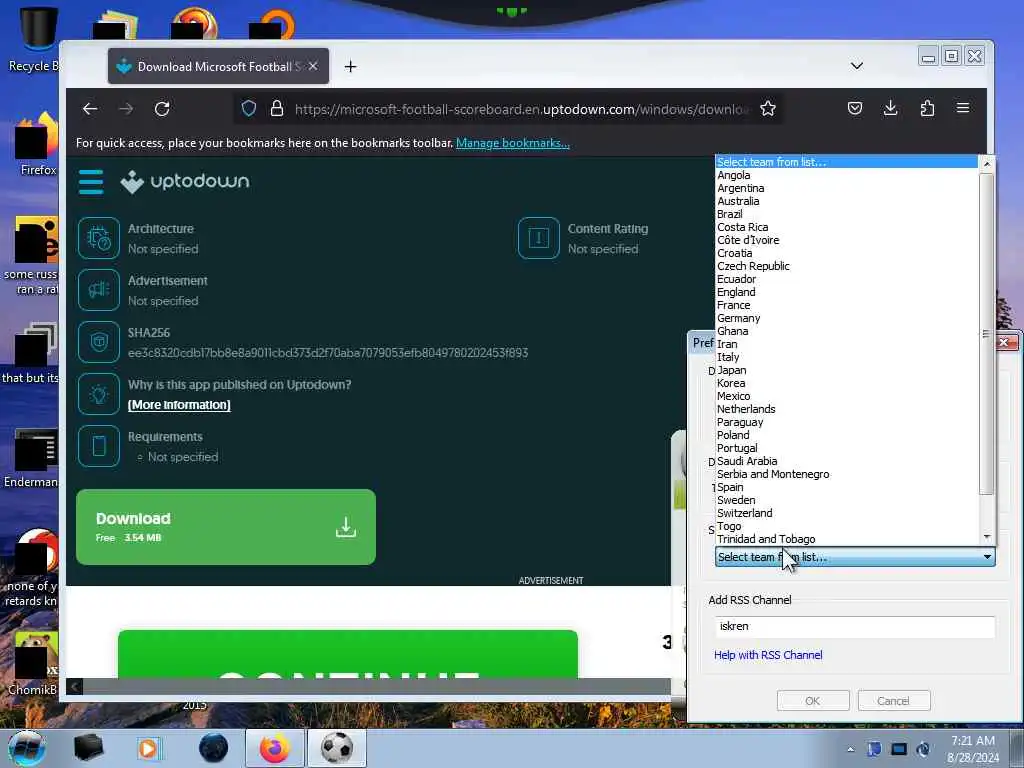Click the SHA256 shield icon
The height and width of the screenshot is (768, 1024).
coord(99,342)
